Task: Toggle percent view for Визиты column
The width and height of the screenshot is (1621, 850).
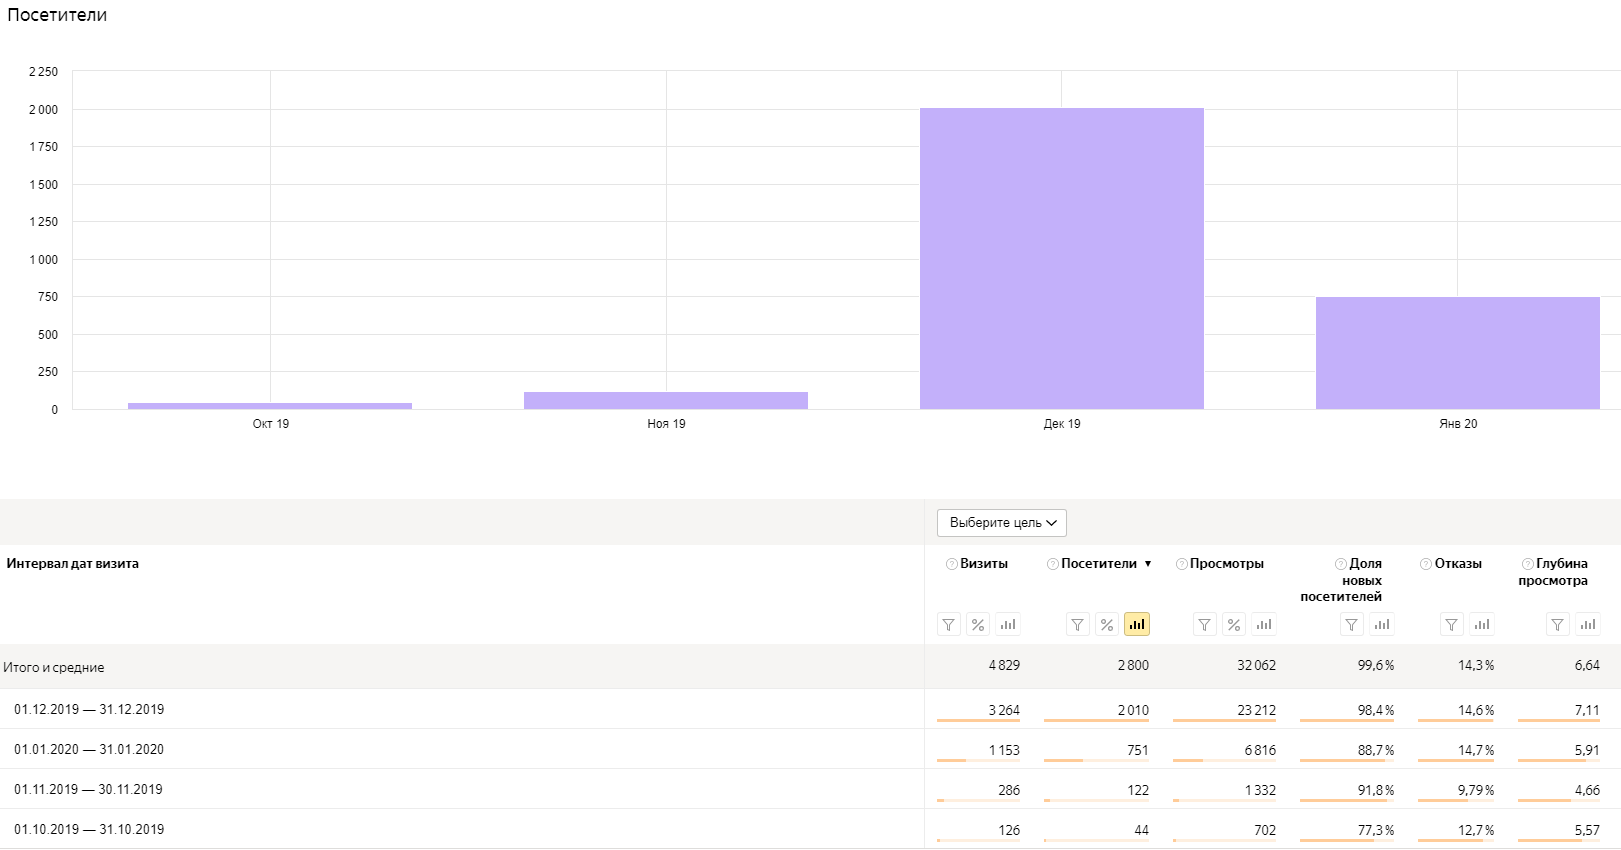Action: pos(978,625)
